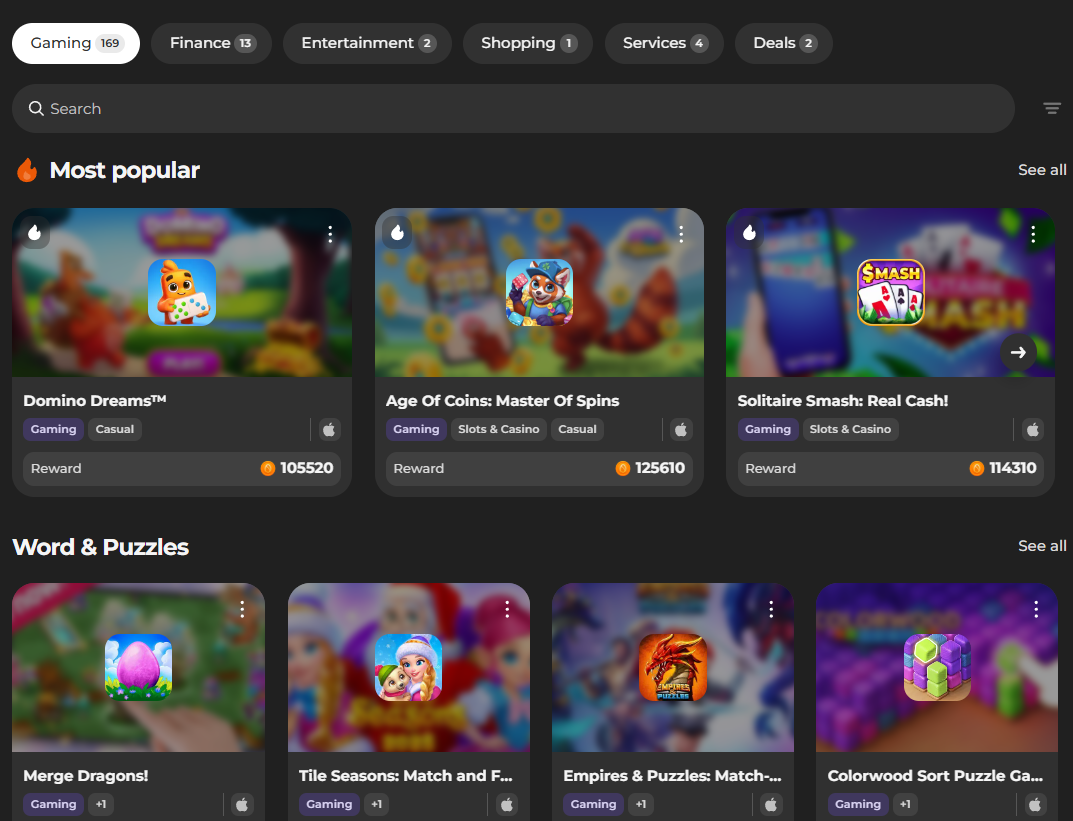Click the Apple platform icon on Merge Dragons
Viewport: 1073px width, 821px height.
coord(242,805)
